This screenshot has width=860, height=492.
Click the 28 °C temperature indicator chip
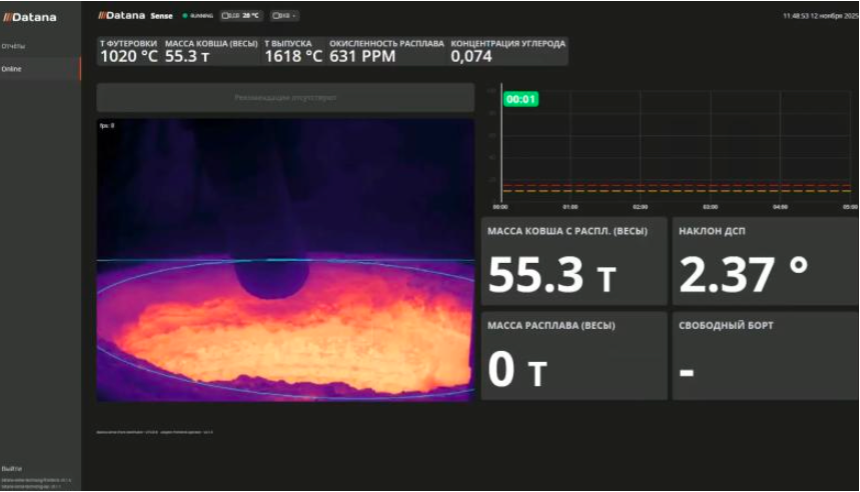pyautogui.click(x=241, y=16)
